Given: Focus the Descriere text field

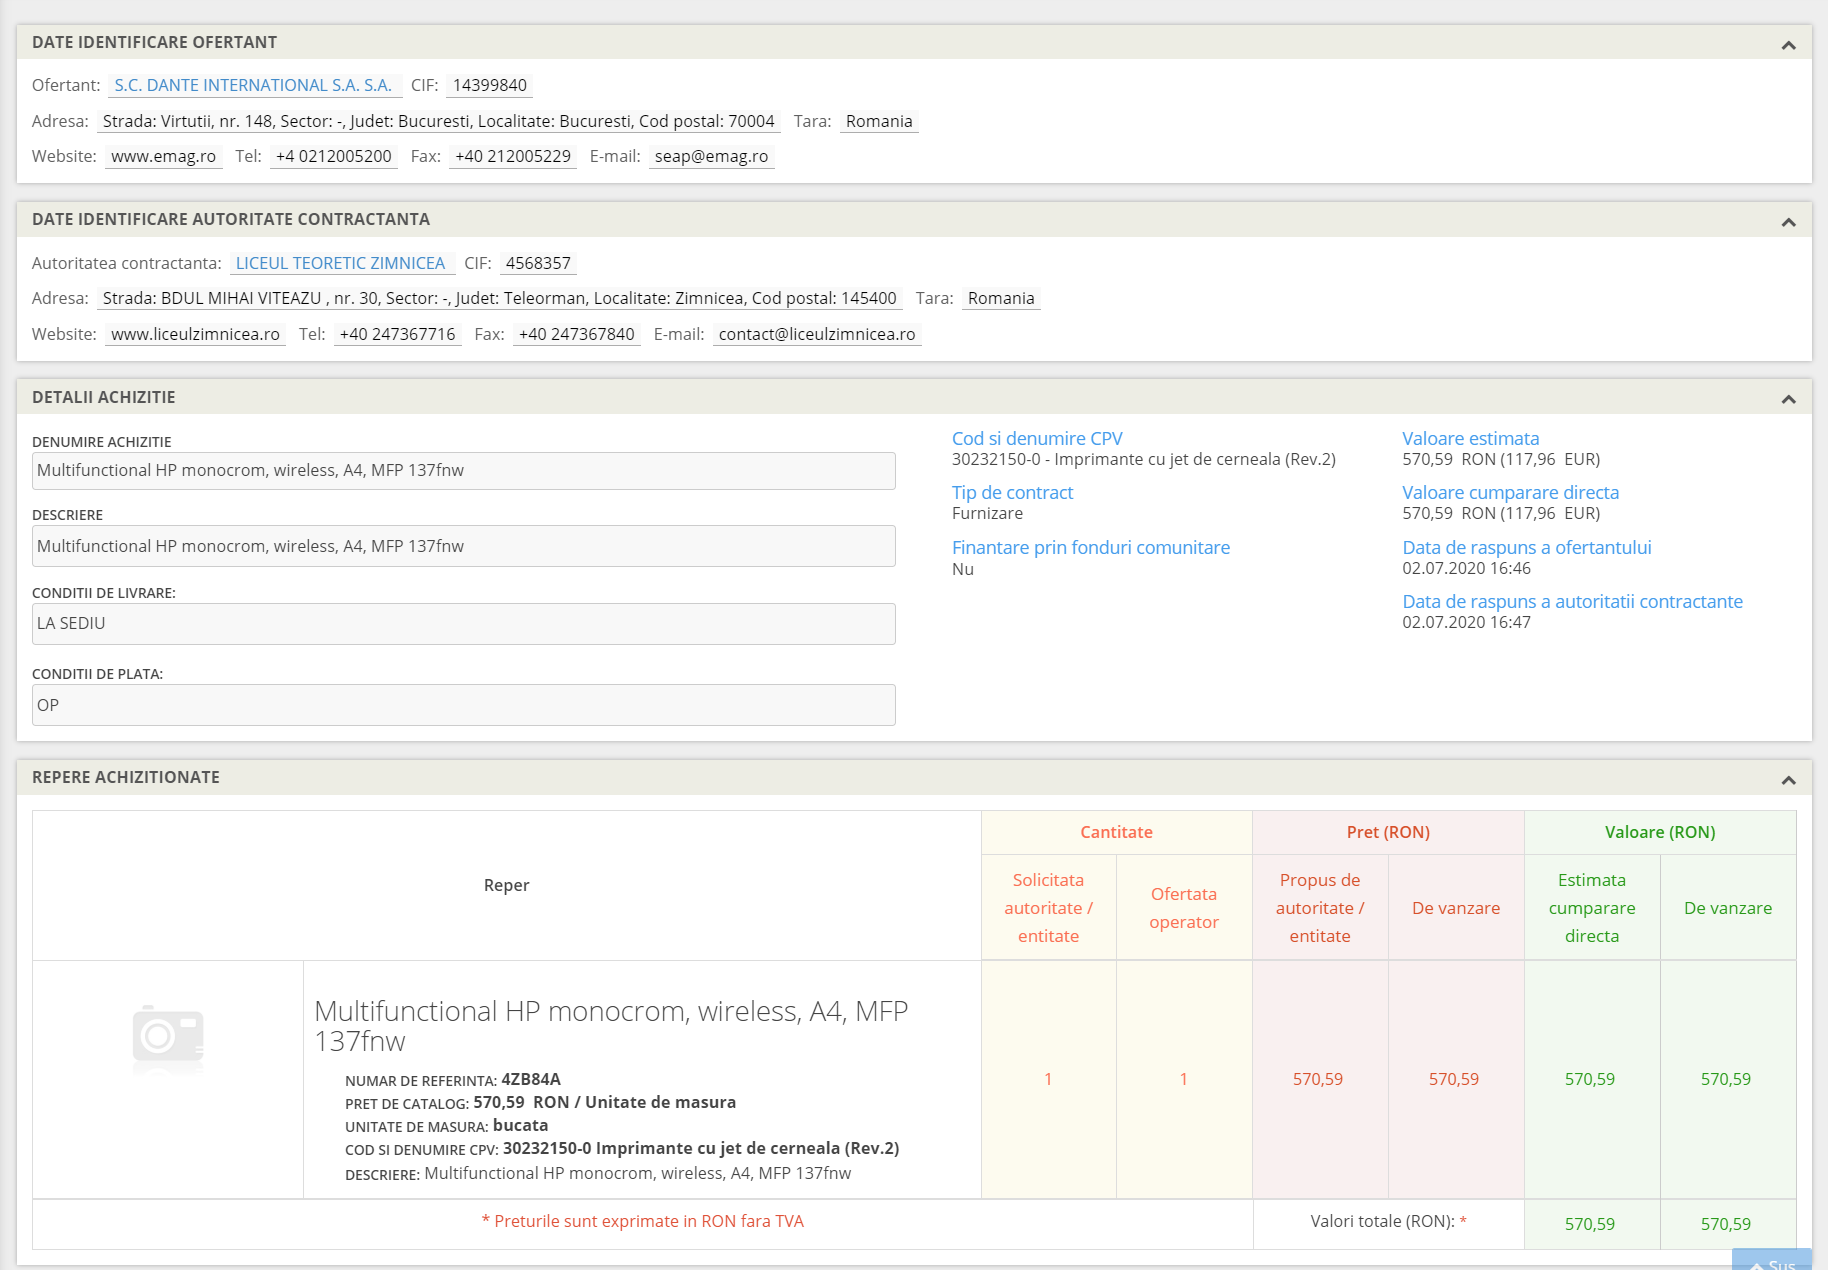Looking at the screenshot, I should click(464, 546).
